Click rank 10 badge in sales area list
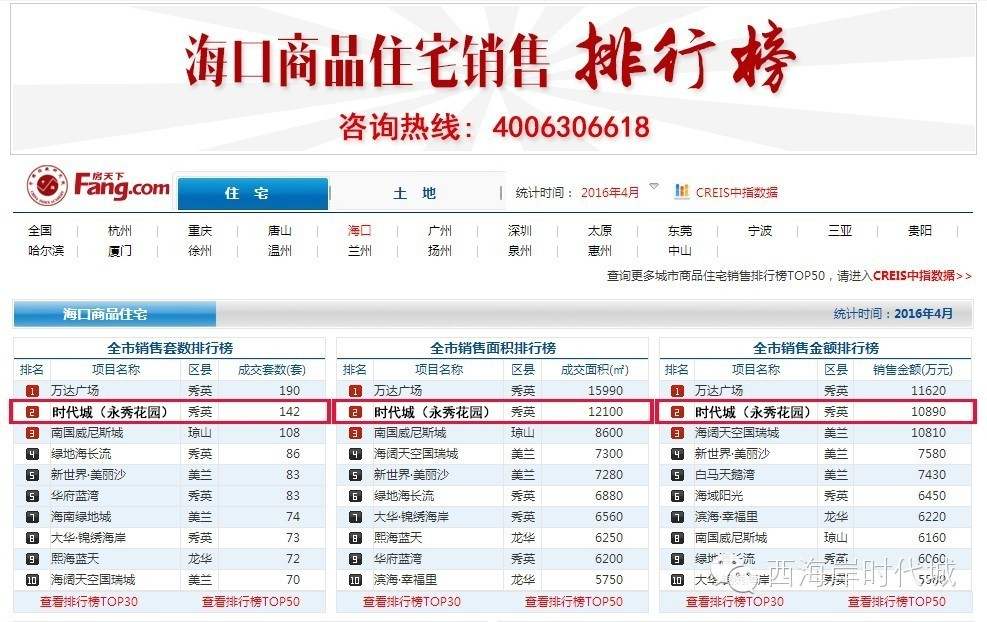The image size is (987, 622). coord(355,580)
